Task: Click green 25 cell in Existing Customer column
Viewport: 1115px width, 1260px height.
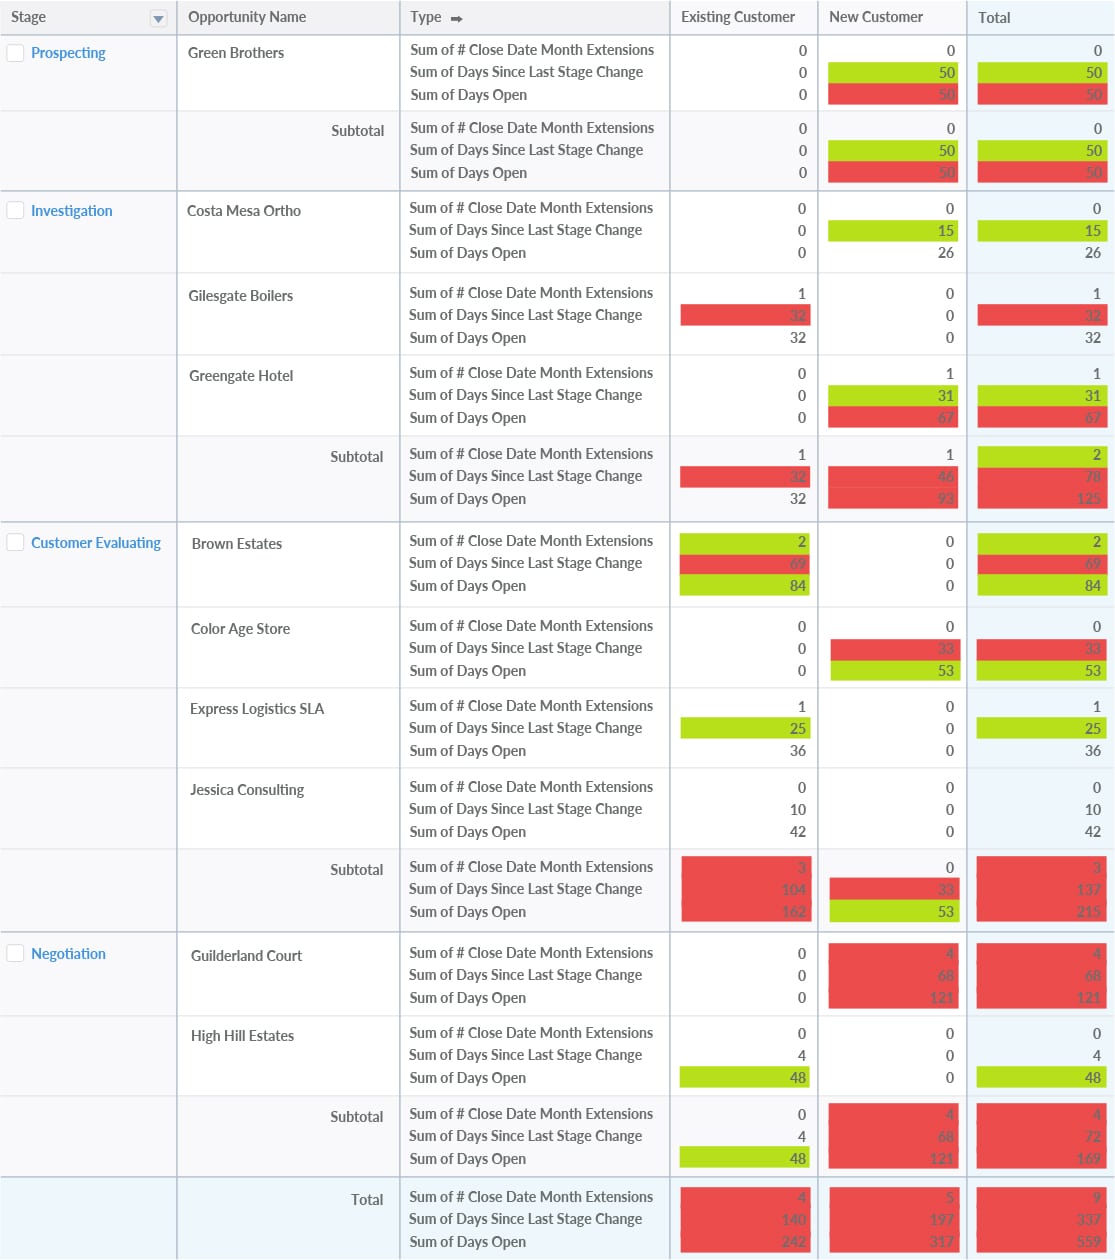Action: 745,729
